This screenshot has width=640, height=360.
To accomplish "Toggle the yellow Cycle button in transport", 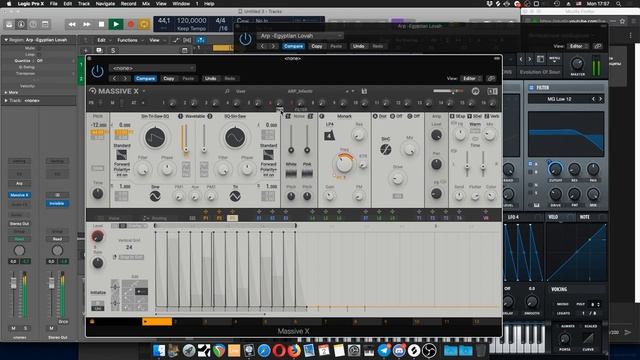I will click(x=144, y=24).
